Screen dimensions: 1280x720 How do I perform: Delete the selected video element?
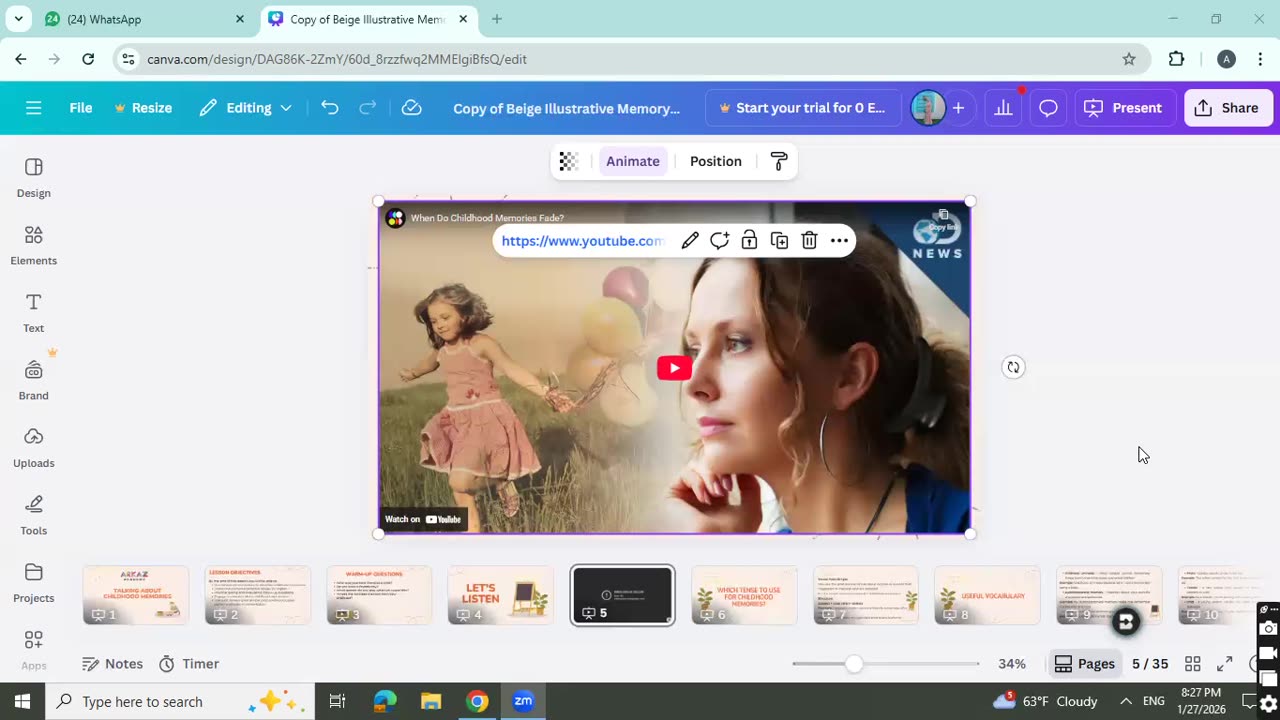click(809, 241)
